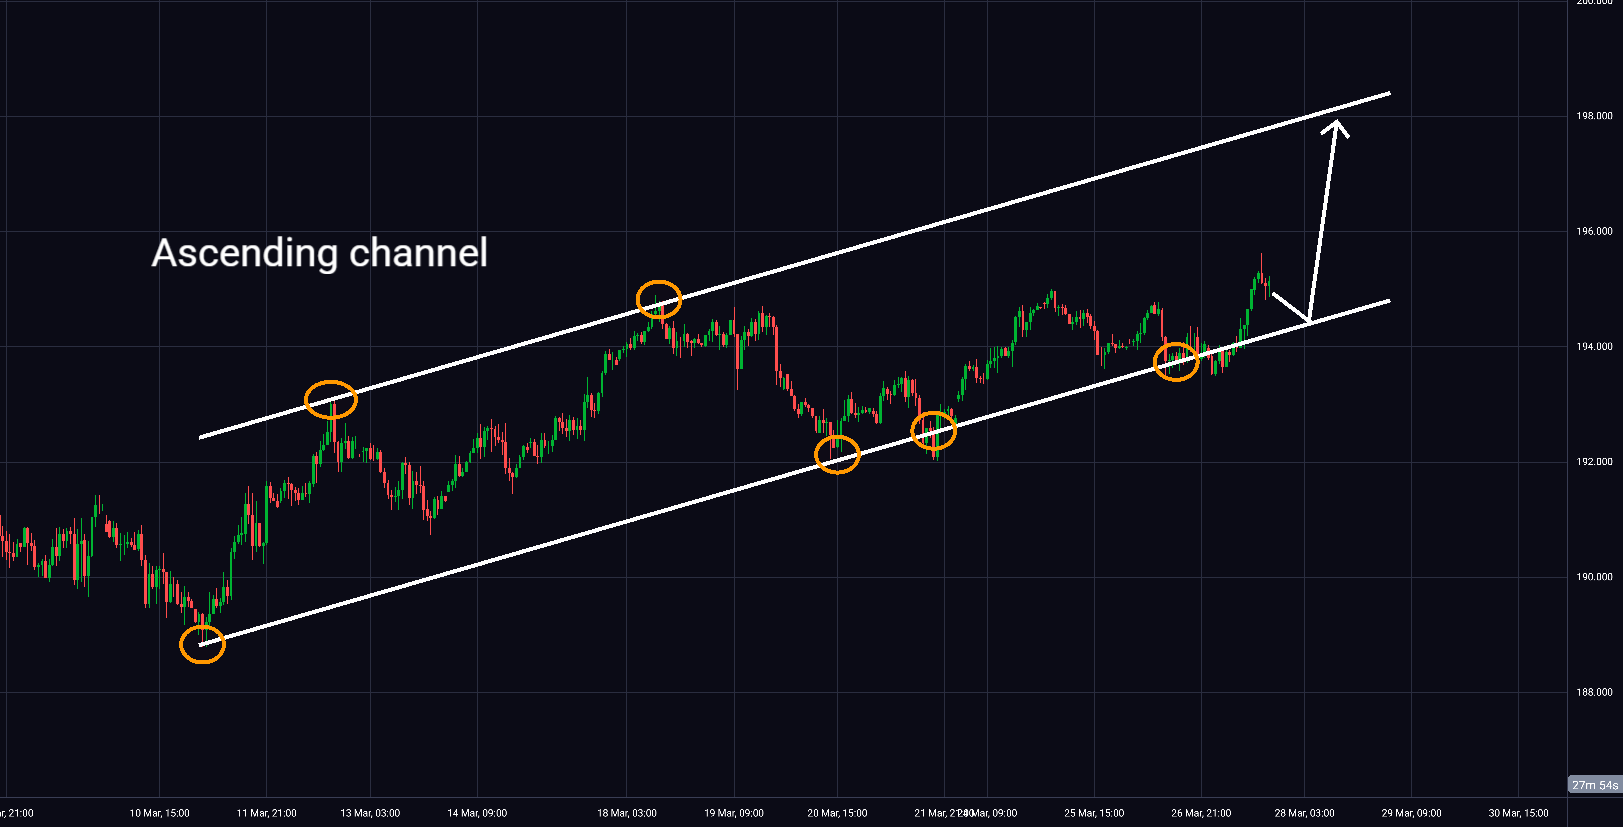Select the "Ascending channel" text label

320,254
